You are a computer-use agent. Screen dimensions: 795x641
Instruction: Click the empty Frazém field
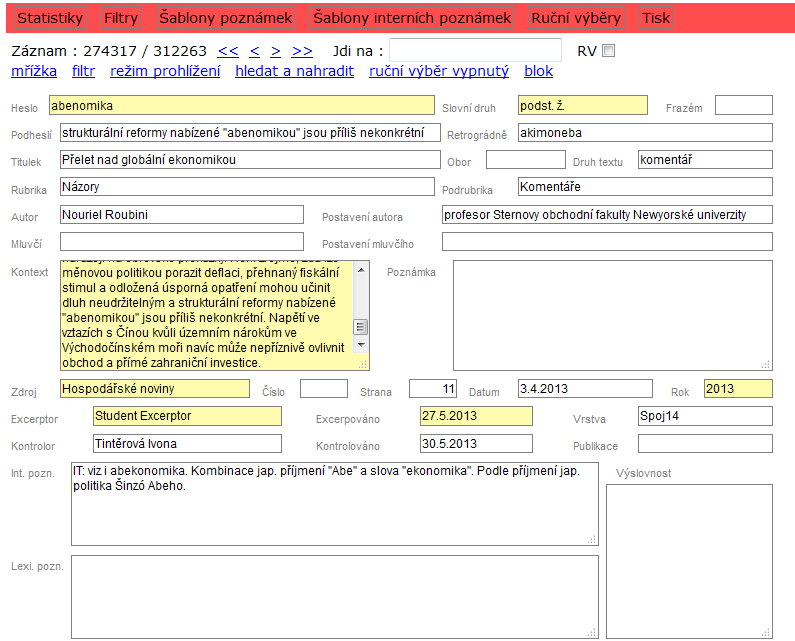pos(744,105)
